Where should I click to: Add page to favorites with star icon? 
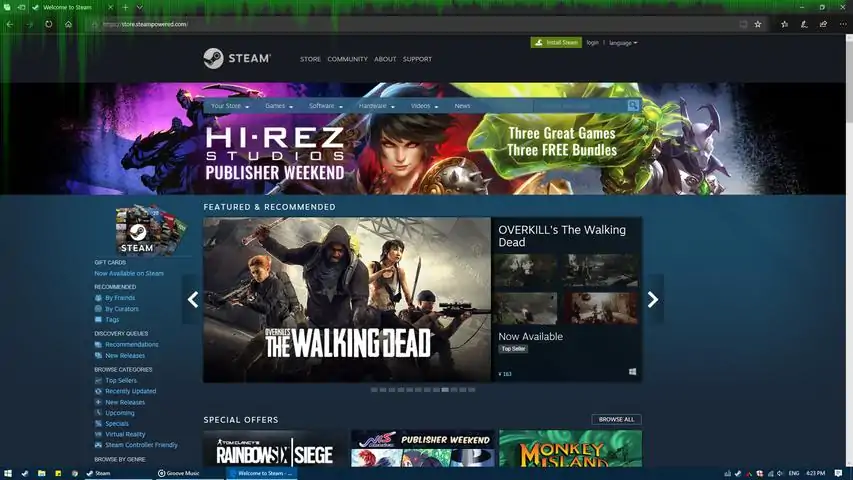(x=758, y=24)
